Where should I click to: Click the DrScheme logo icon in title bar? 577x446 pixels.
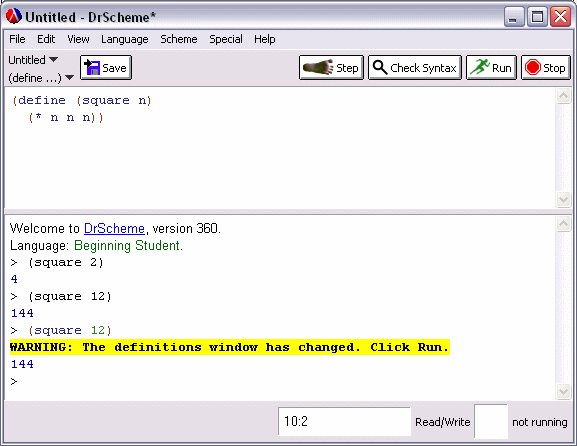tap(14, 17)
